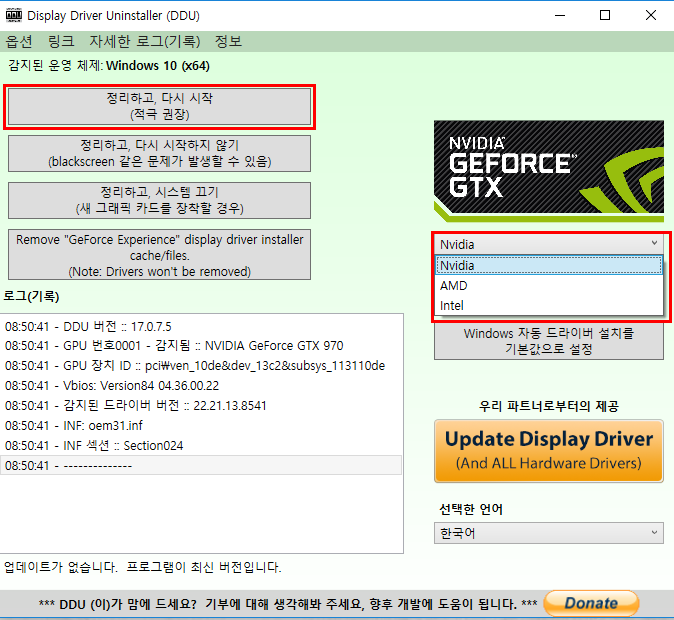
Task: Select Nvidia from the vendor list
Action: pos(549,265)
